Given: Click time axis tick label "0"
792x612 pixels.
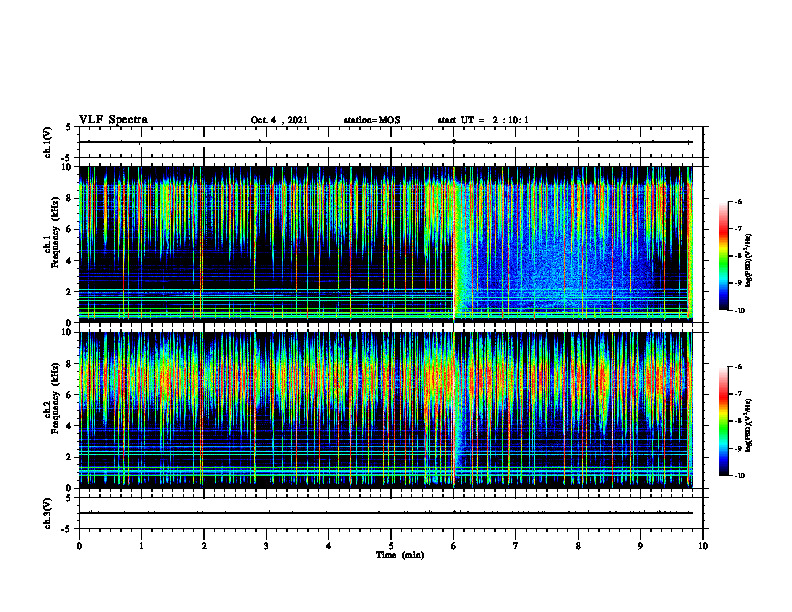Looking at the screenshot, I should click(x=79, y=546).
